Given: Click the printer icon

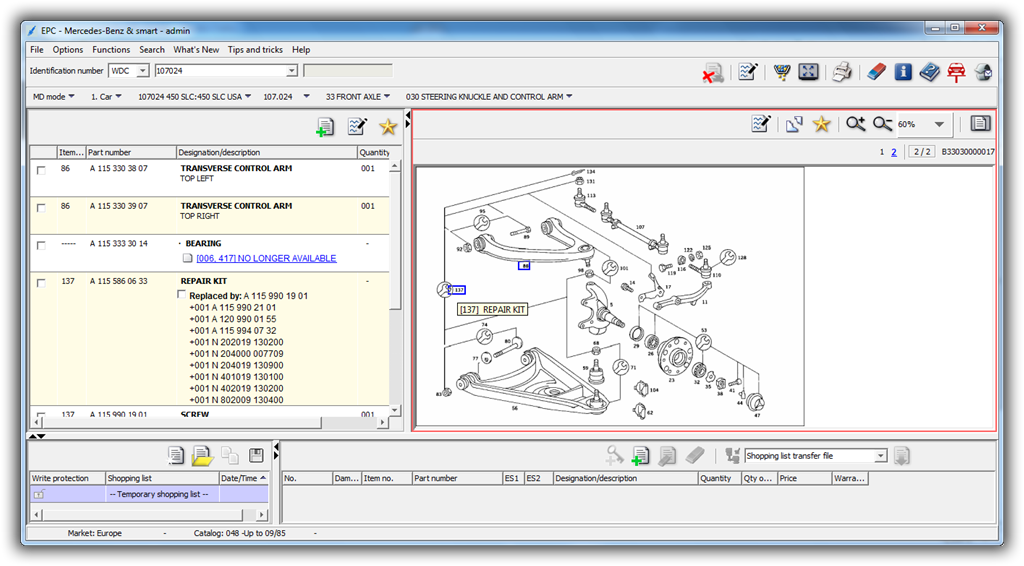Looking at the screenshot, I should pyautogui.click(x=842, y=72).
